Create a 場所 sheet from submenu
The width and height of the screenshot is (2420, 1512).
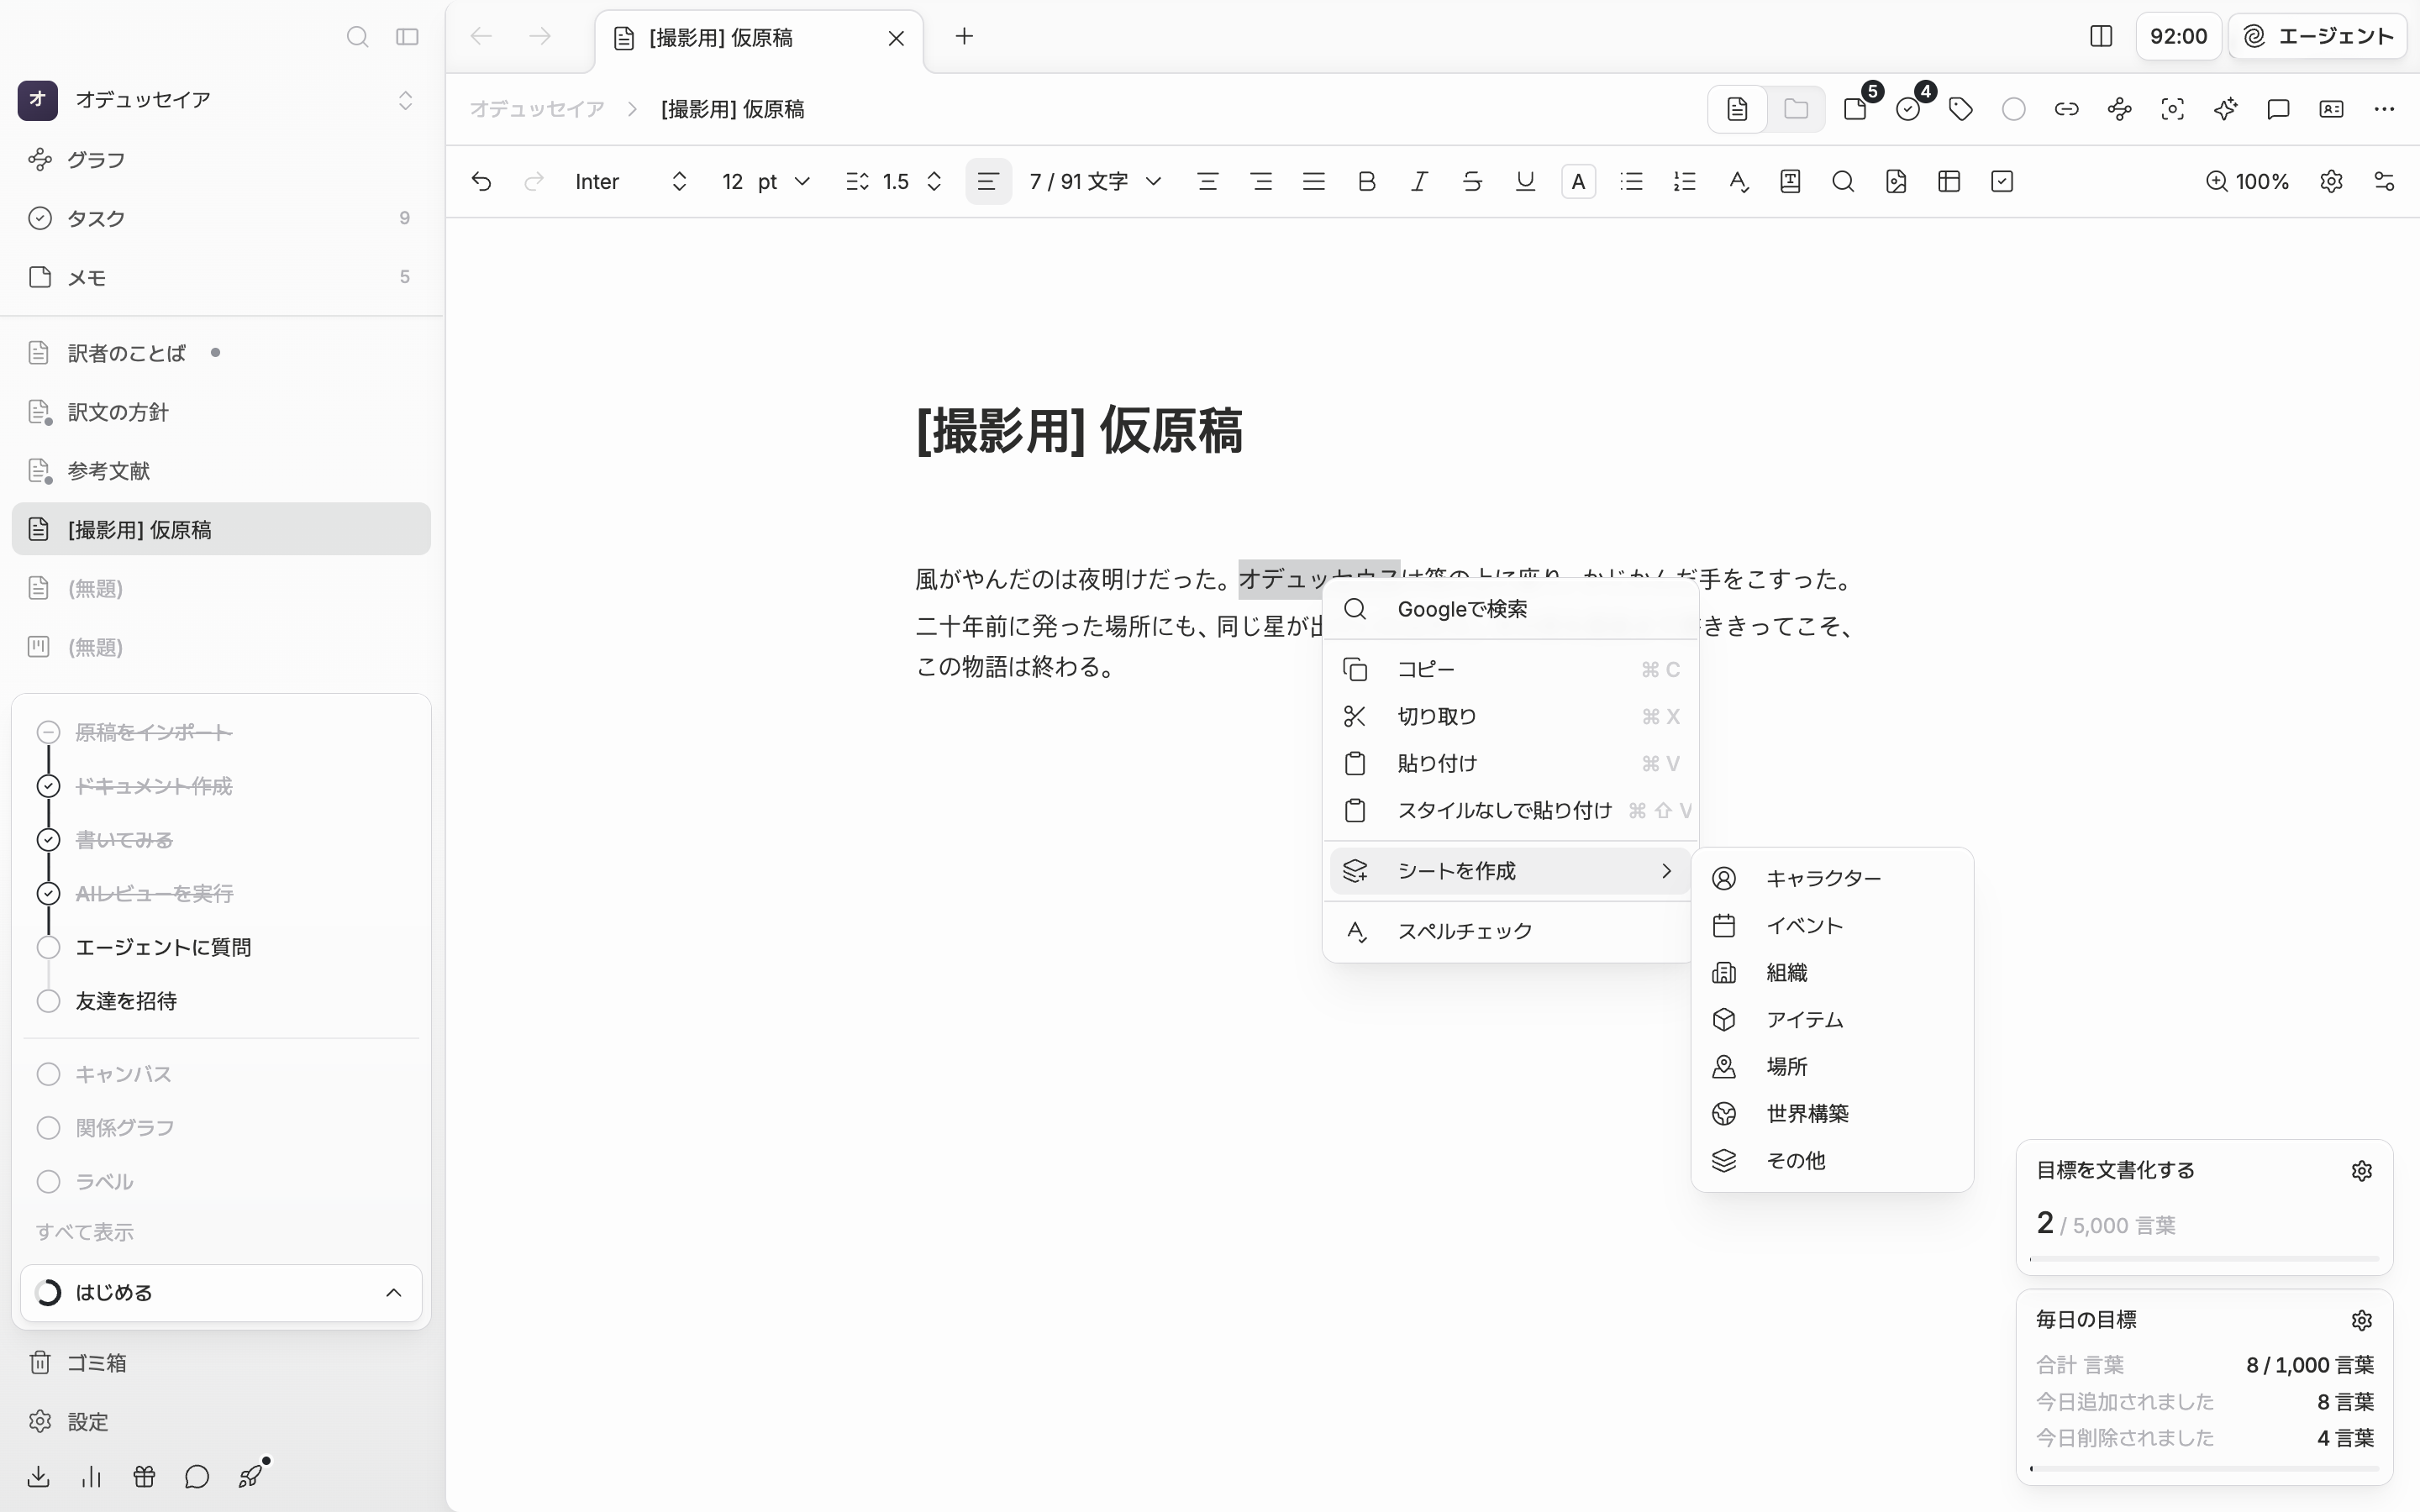coord(1832,1066)
